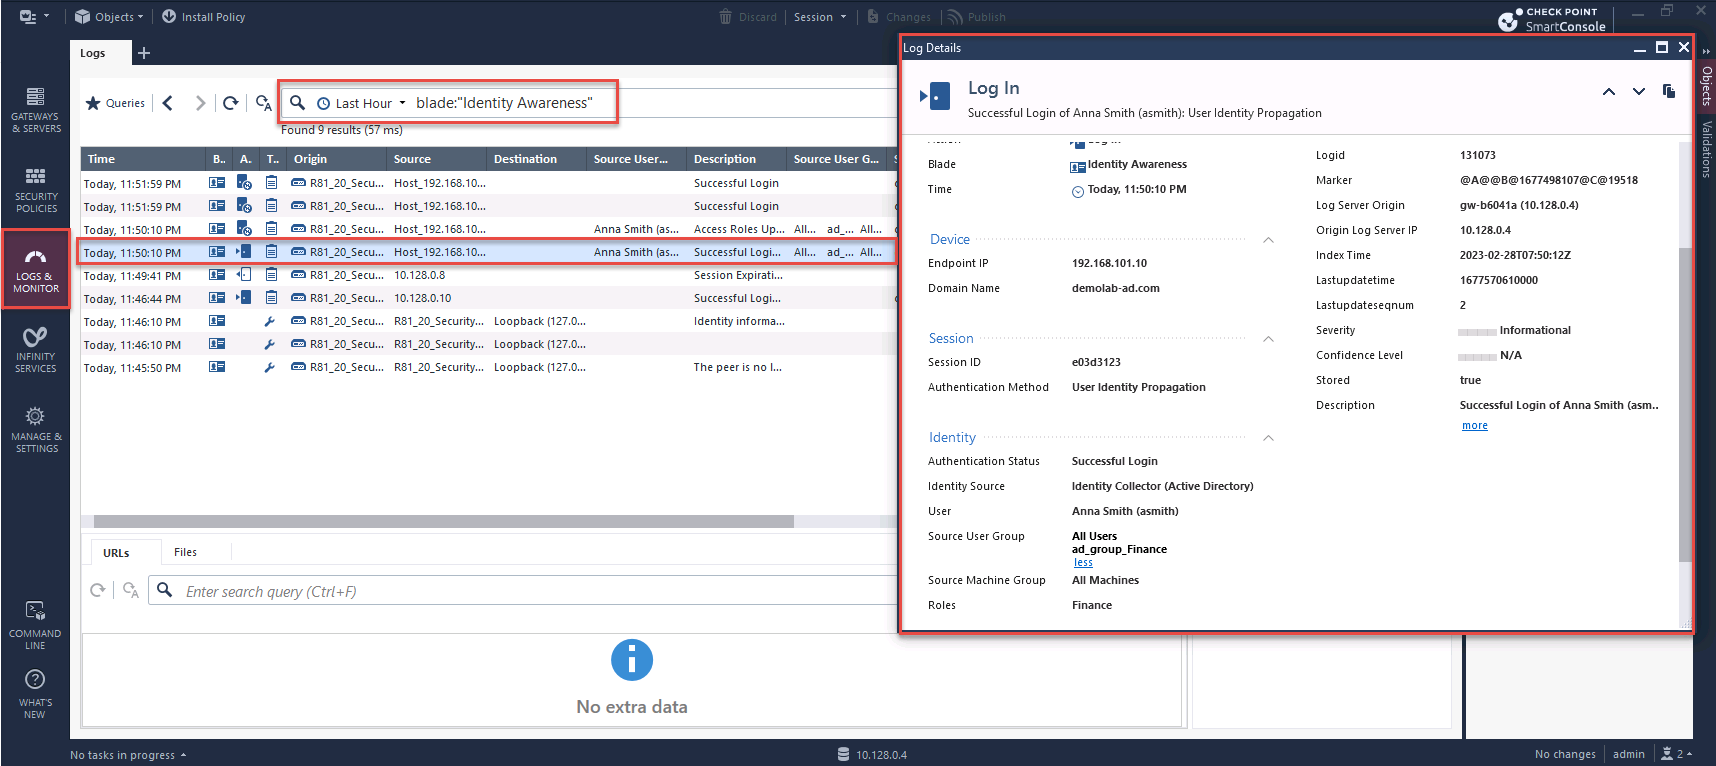Select the Identity information log row
The height and width of the screenshot is (766, 1716).
(489, 321)
